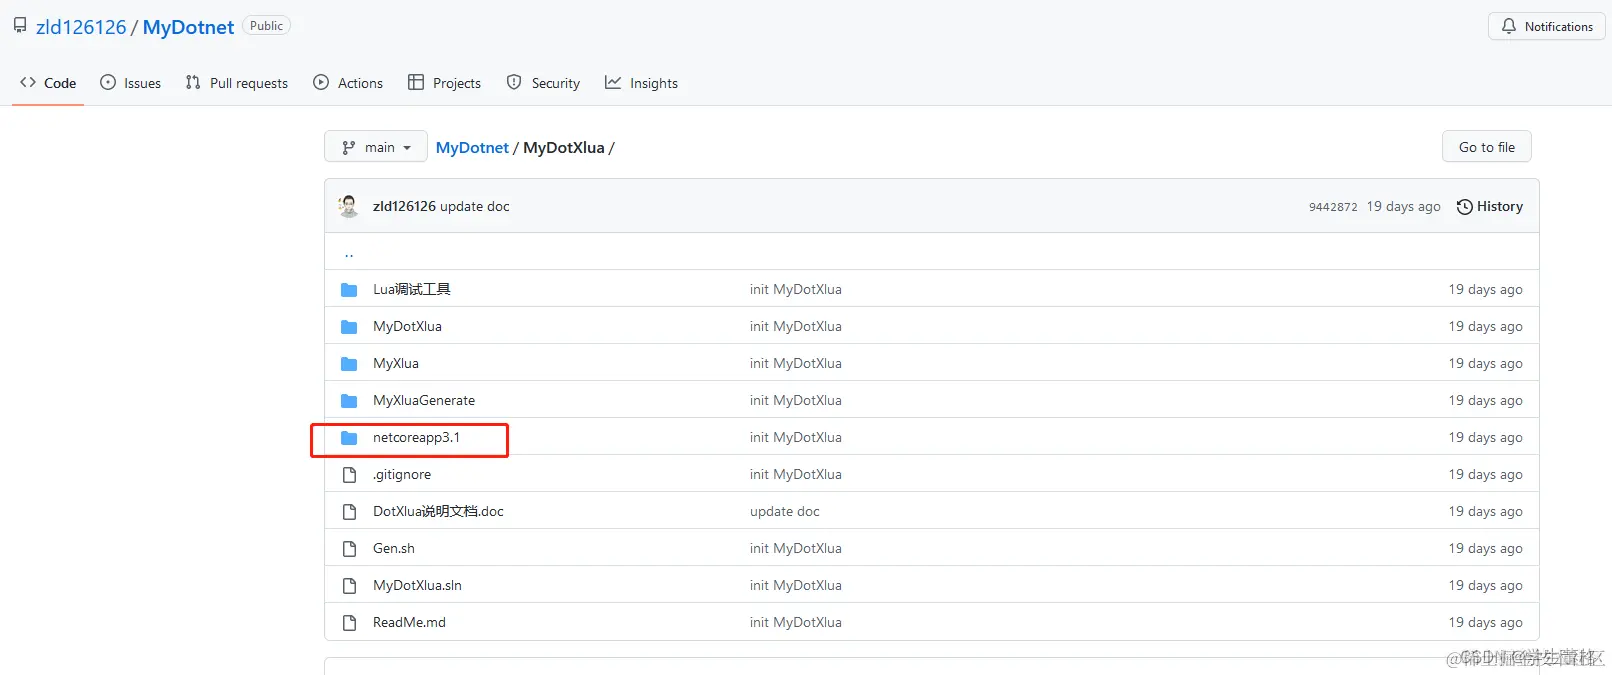Open the zld126126 commit author link
Viewport: 1612px width, 675px height.
point(404,206)
